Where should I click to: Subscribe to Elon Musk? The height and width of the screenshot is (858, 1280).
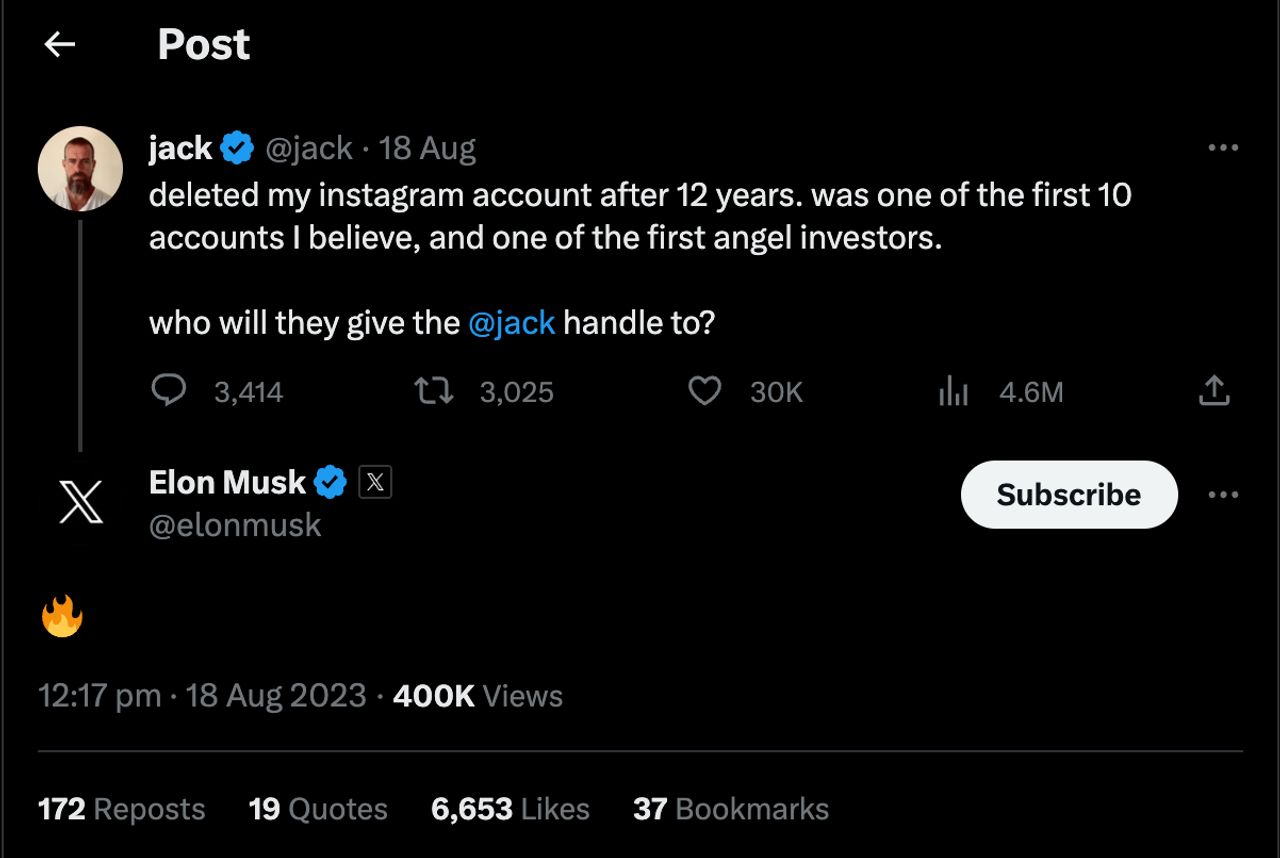point(1068,494)
